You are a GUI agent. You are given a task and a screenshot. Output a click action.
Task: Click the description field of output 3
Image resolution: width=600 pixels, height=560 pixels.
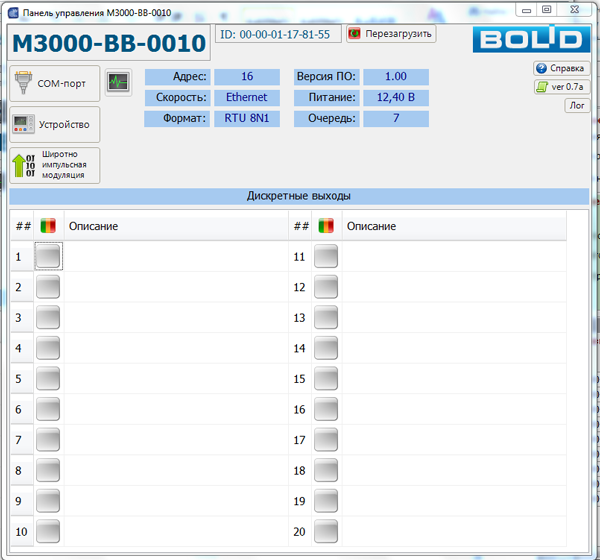(170, 318)
